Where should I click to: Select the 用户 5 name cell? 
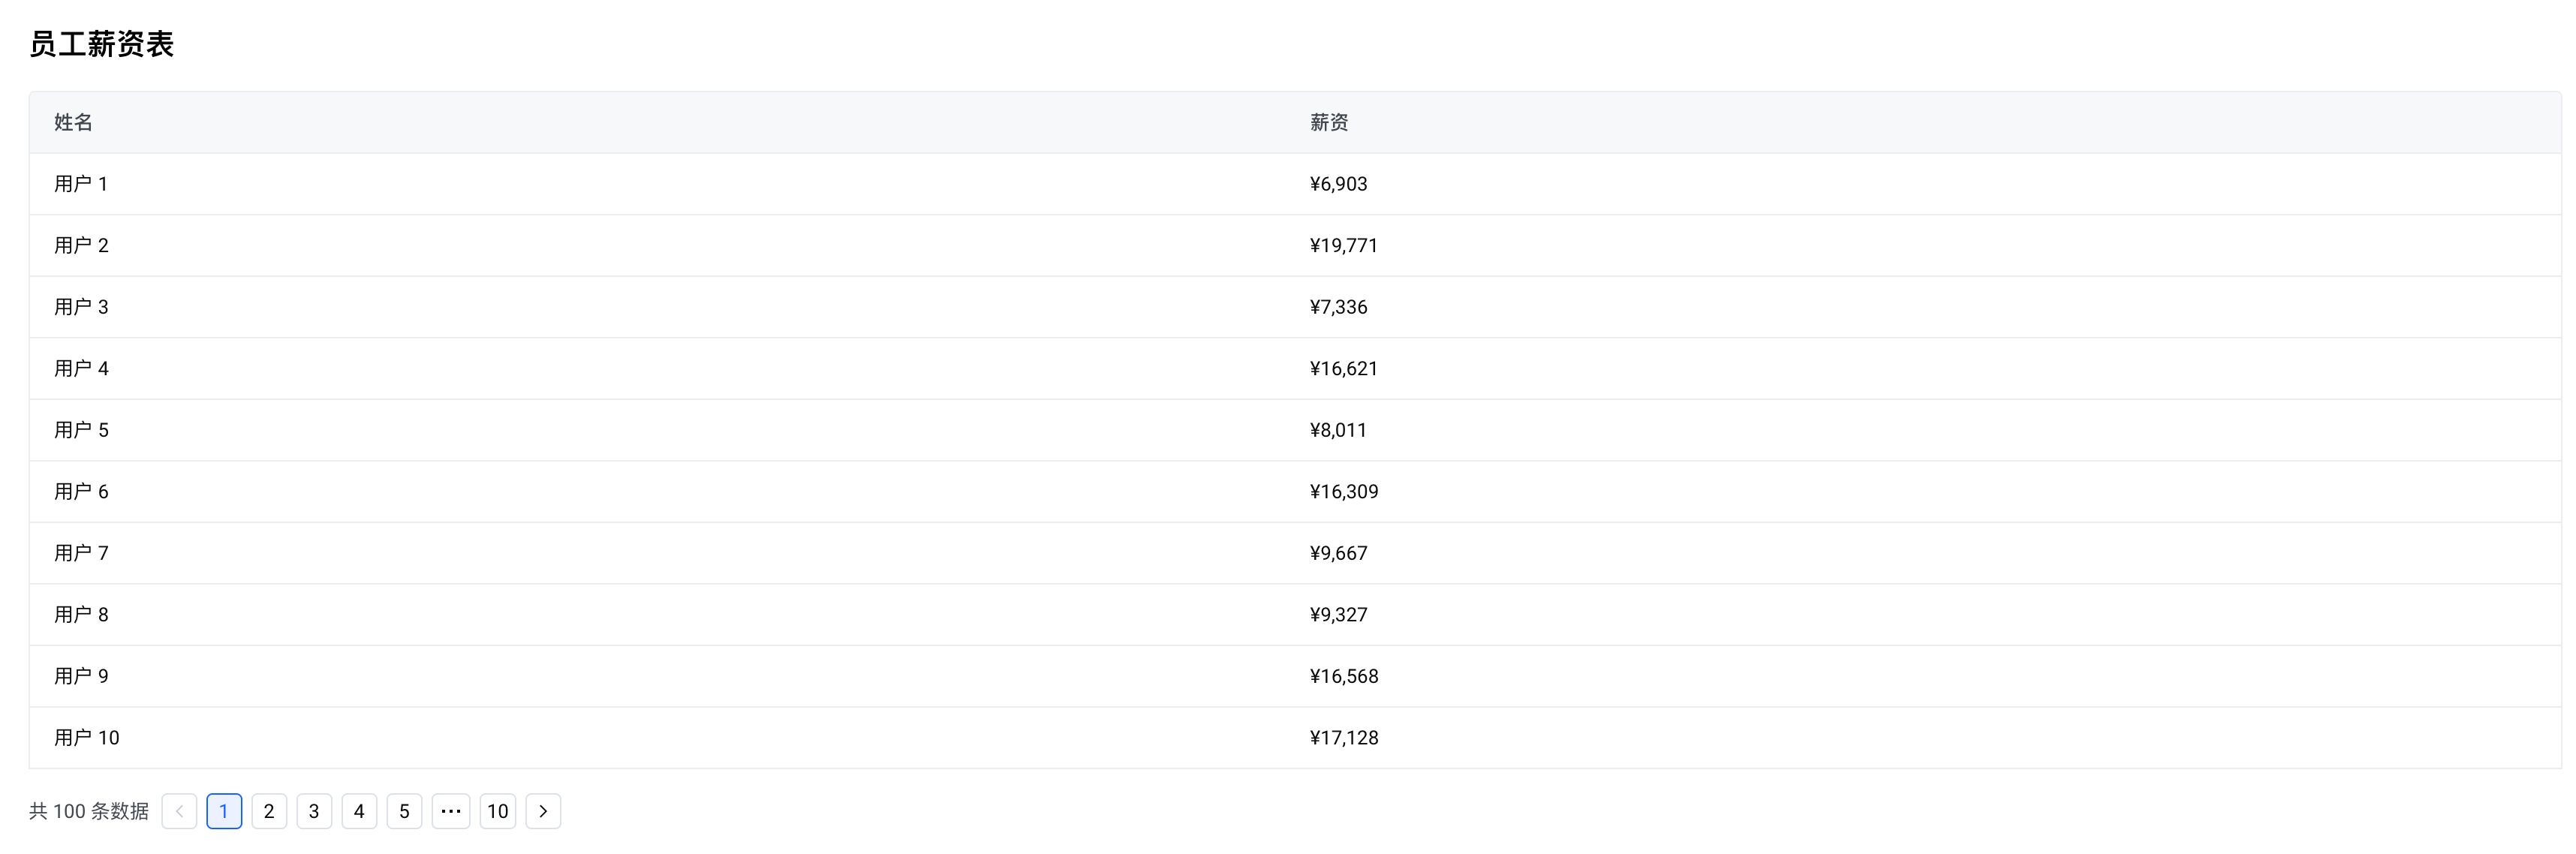(81, 430)
